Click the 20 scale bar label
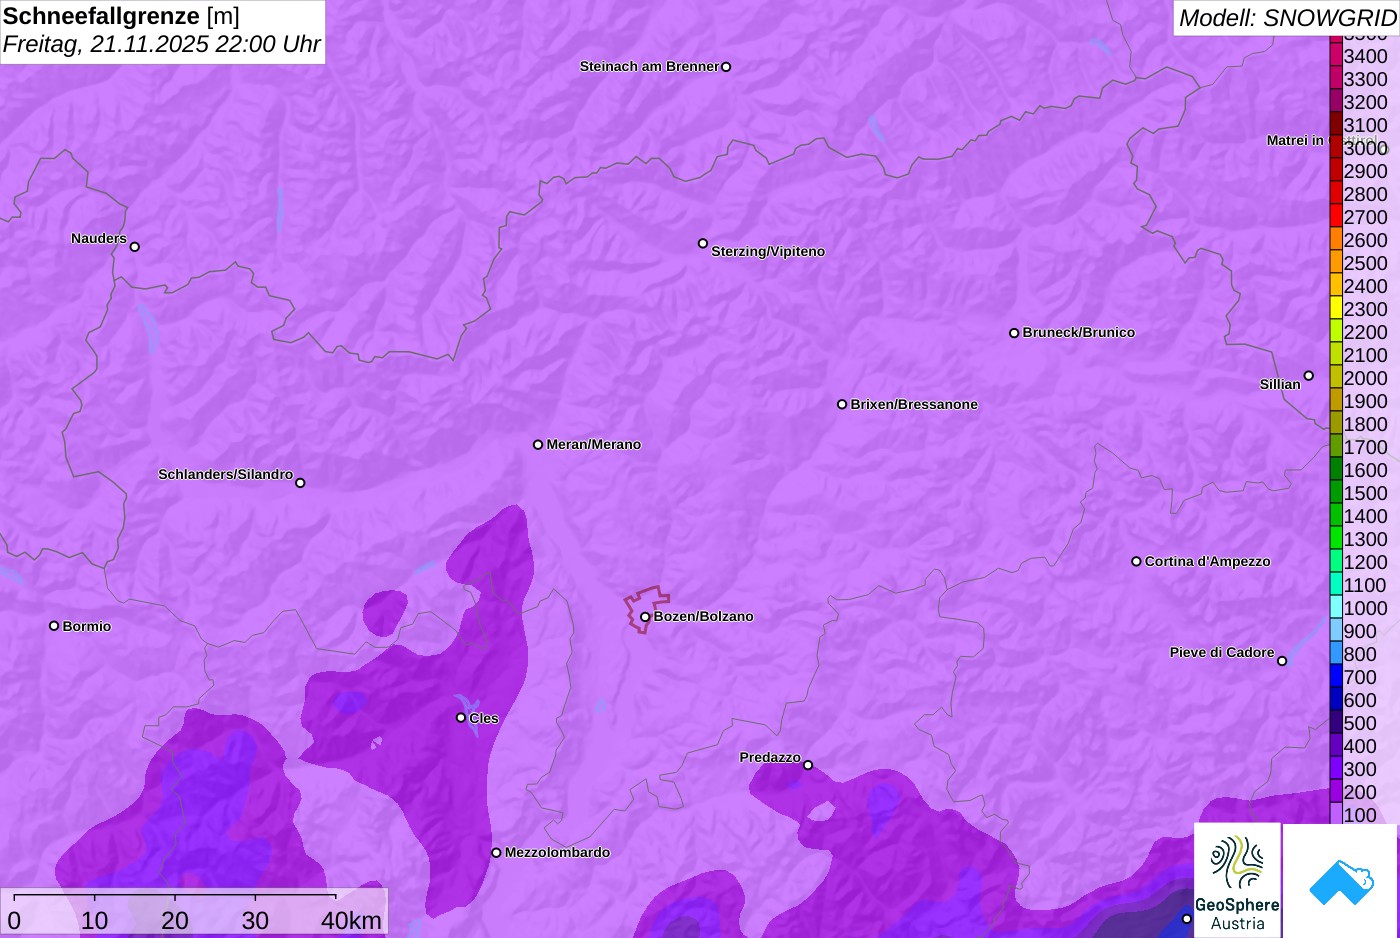1400x938 pixels. tap(175, 921)
